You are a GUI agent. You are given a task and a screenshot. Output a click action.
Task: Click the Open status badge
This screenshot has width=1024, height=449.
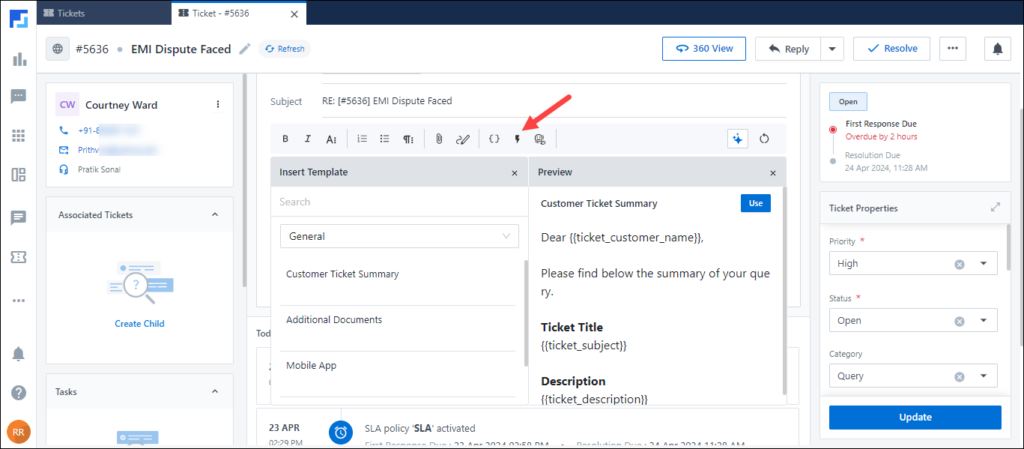tap(848, 102)
